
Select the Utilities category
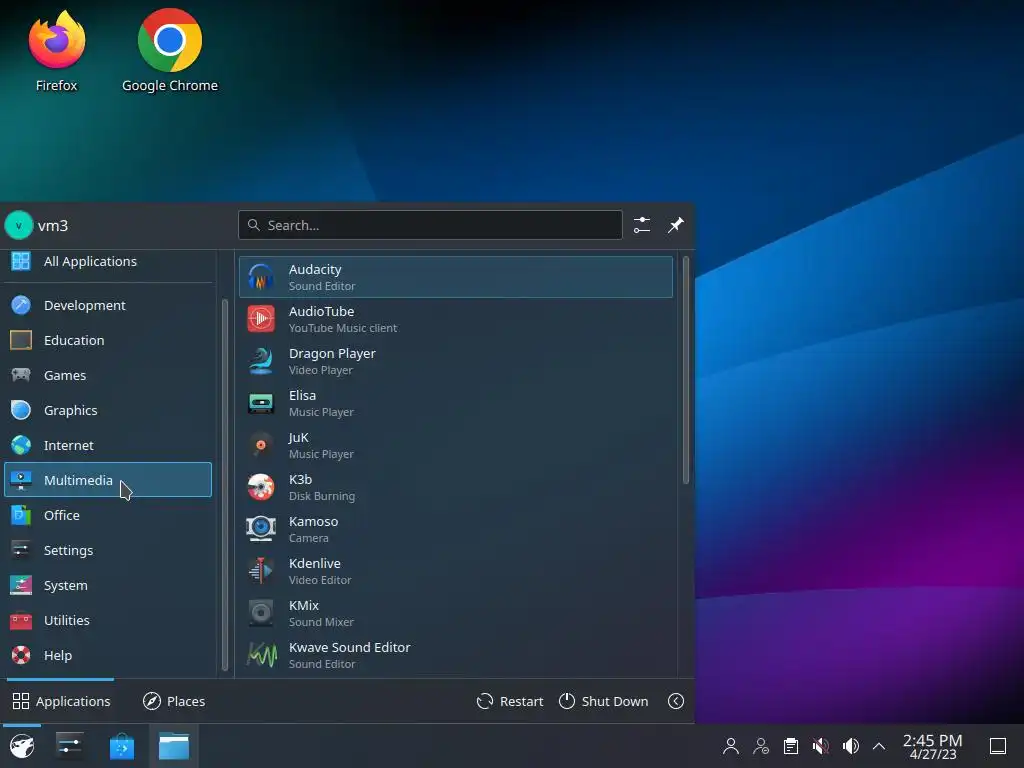(108, 620)
